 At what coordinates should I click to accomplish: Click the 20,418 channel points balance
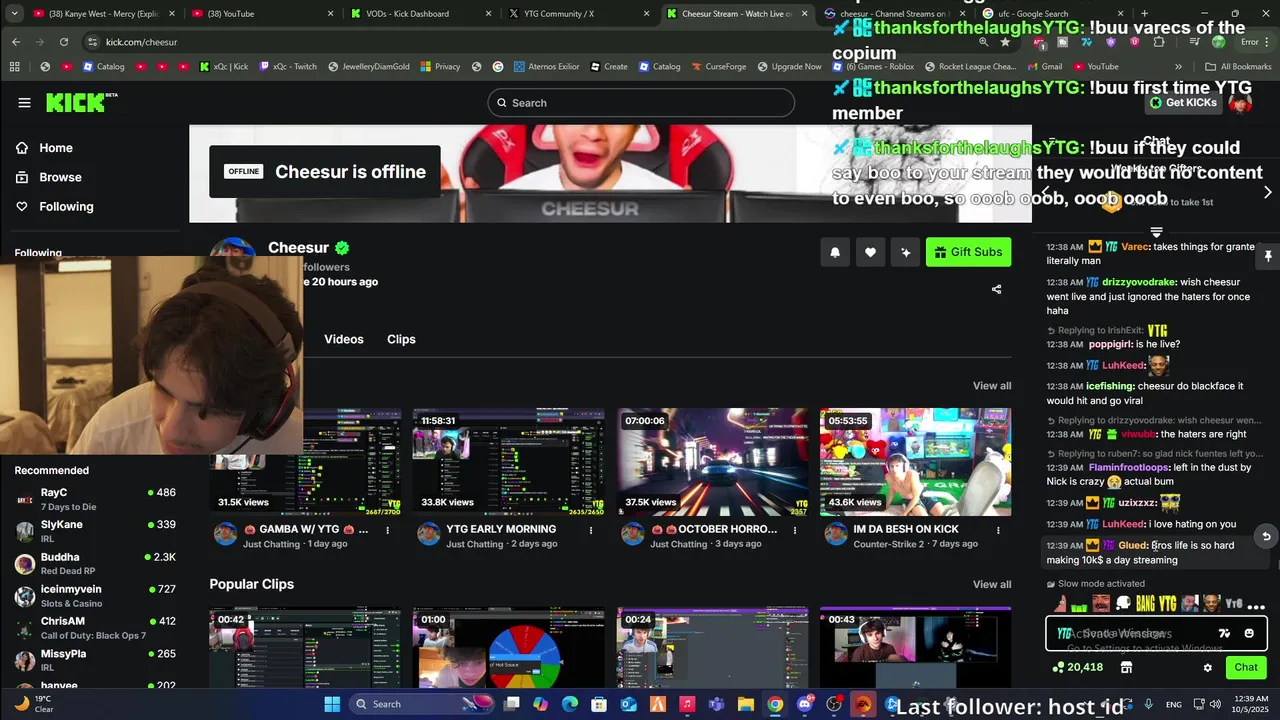tap(1078, 667)
